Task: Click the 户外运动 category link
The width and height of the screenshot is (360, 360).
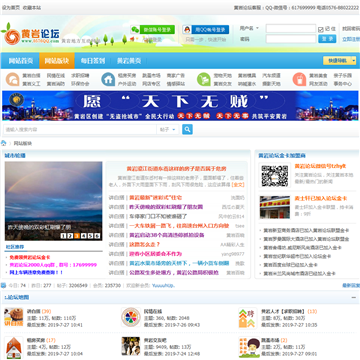Action: tap(127, 84)
